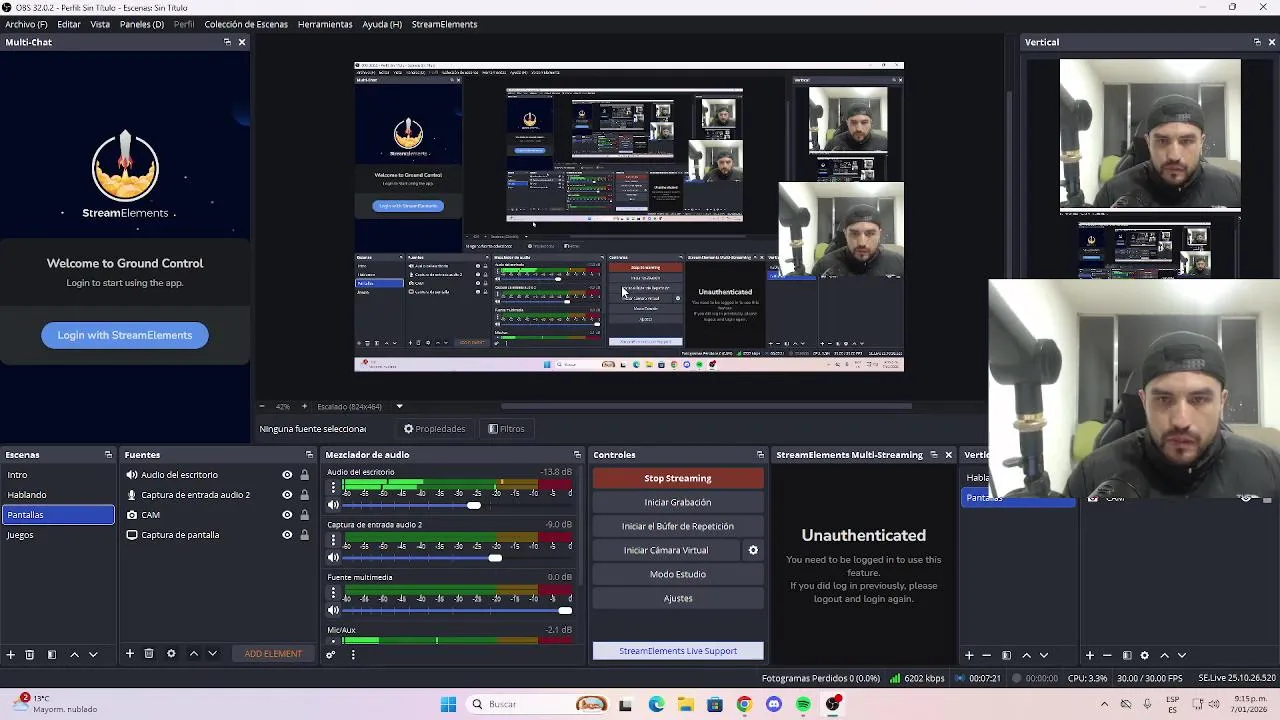Pop out the Escenas dock
Screen dimensions: 1280x720
(x=108, y=455)
